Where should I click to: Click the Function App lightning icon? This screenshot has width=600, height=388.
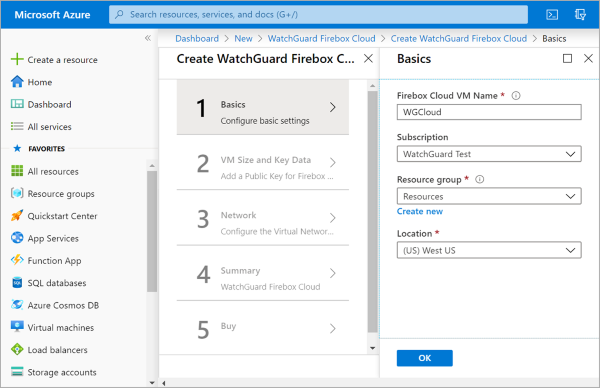[17, 260]
